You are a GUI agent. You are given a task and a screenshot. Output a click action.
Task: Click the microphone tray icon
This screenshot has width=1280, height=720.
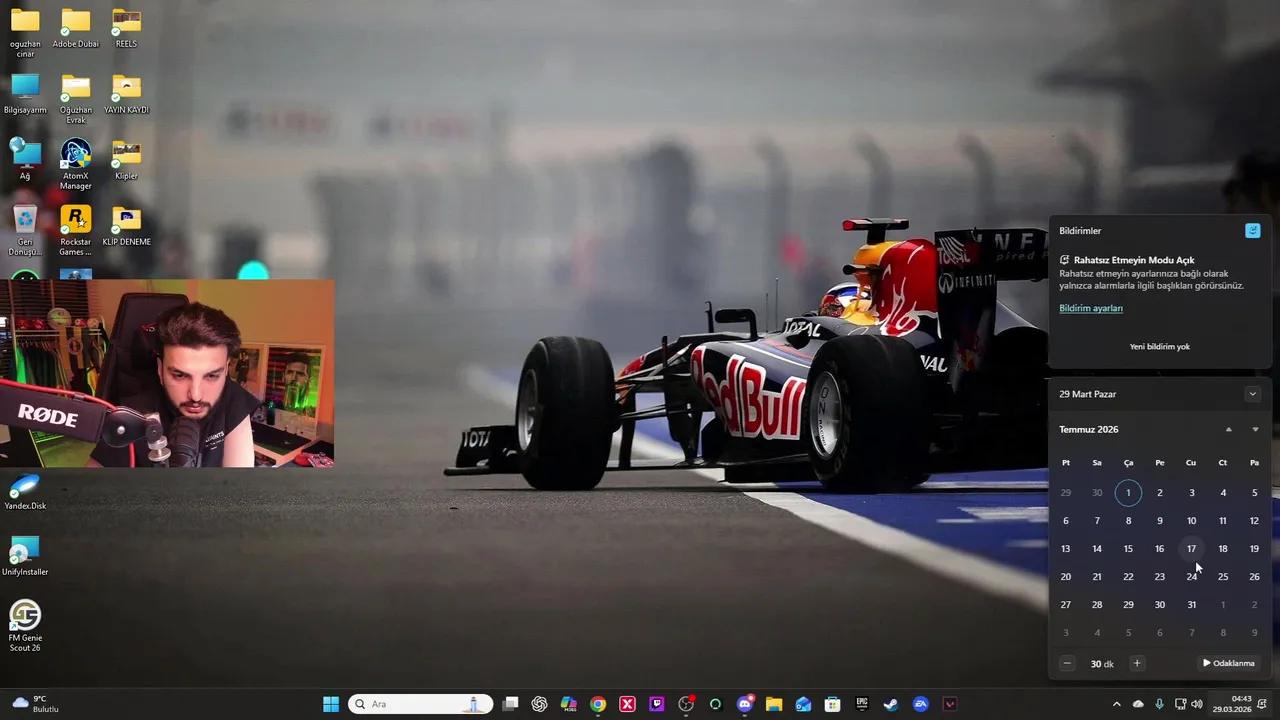tap(1159, 704)
